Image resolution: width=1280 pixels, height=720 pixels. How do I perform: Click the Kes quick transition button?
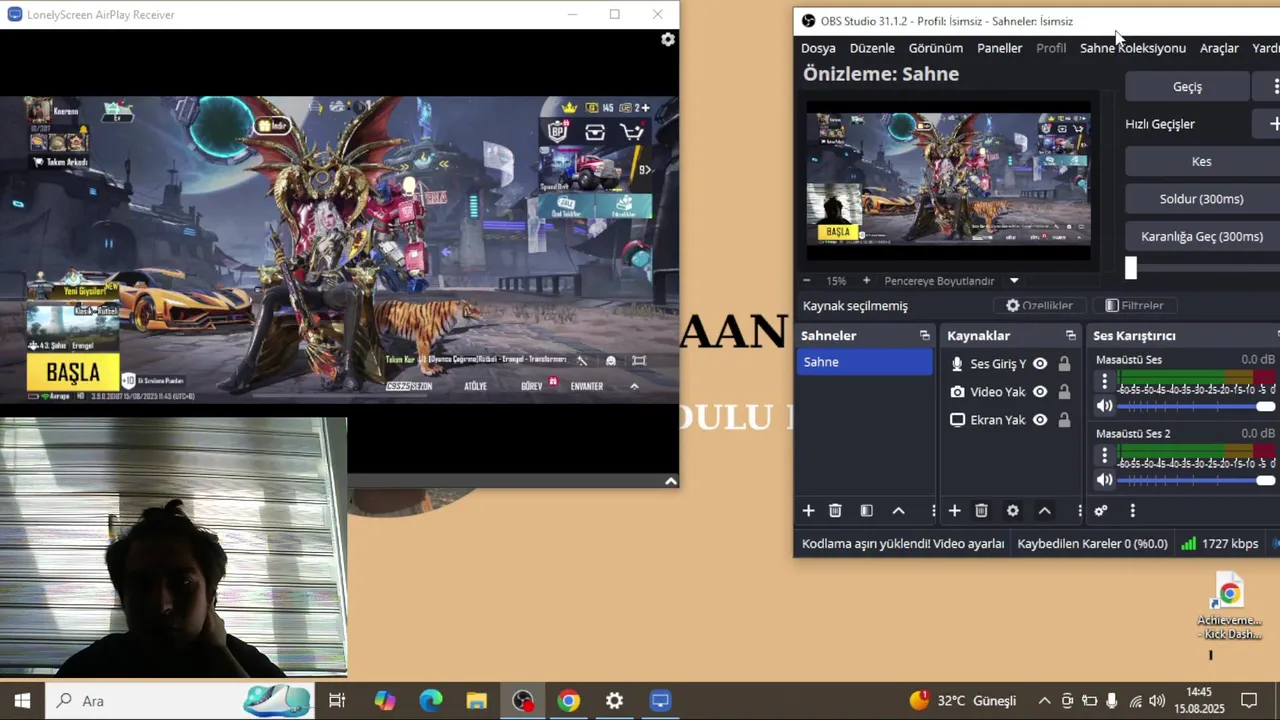(x=1202, y=161)
